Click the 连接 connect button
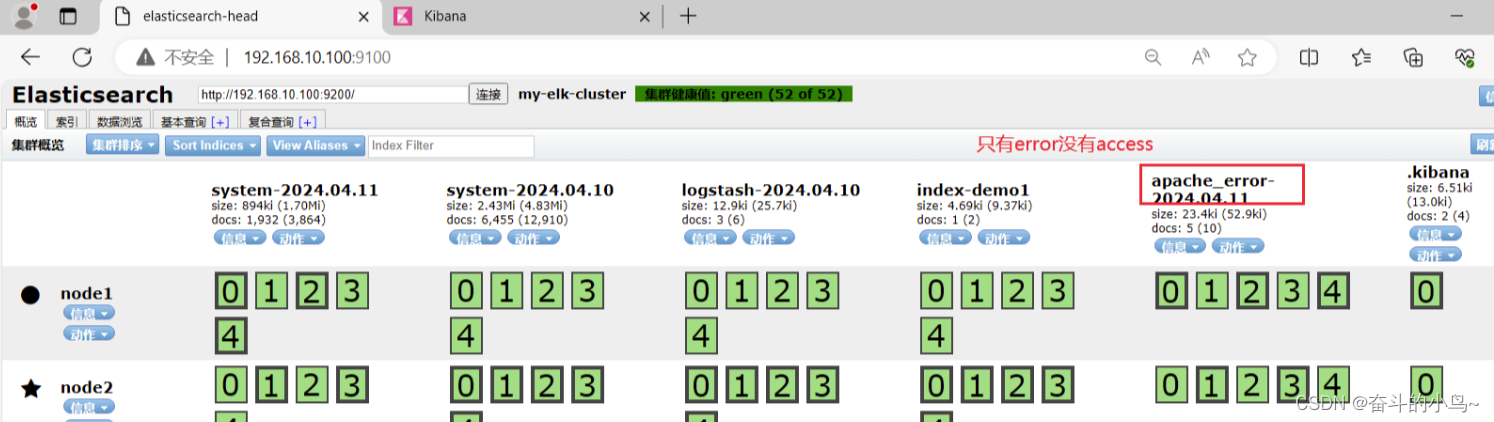The width and height of the screenshot is (1494, 422). (488, 94)
